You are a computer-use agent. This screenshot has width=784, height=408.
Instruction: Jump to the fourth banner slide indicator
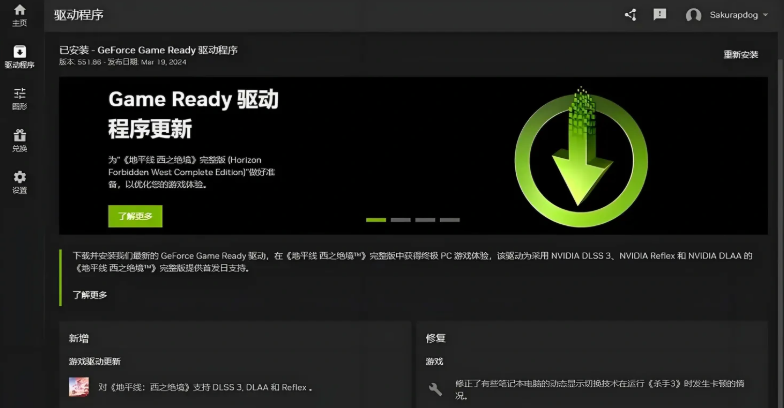(x=450, y=219)
